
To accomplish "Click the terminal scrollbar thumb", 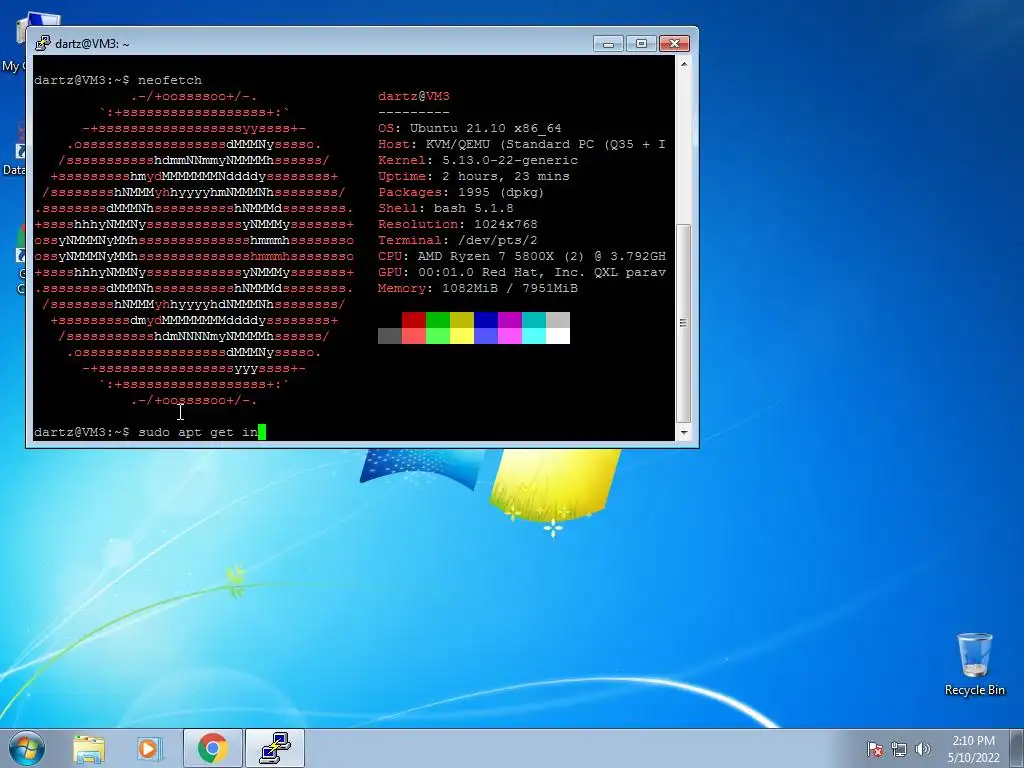I will click(x=683, y=323).
